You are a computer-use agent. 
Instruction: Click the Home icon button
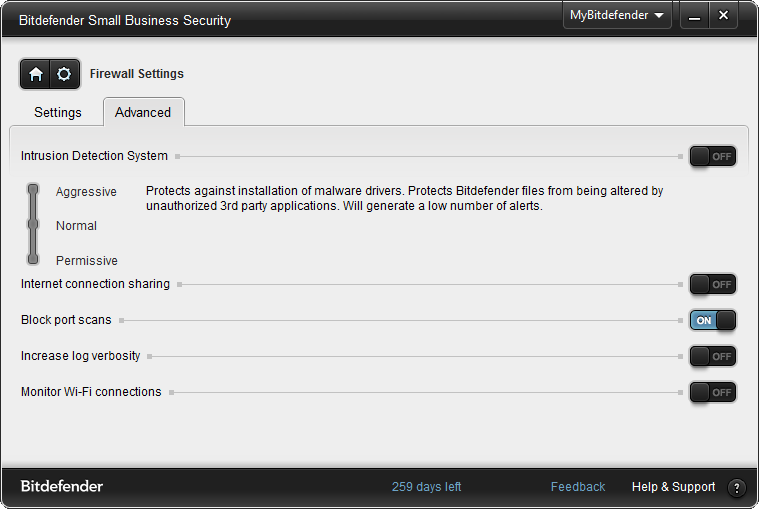pyautogui.click(x=36, y=74)
